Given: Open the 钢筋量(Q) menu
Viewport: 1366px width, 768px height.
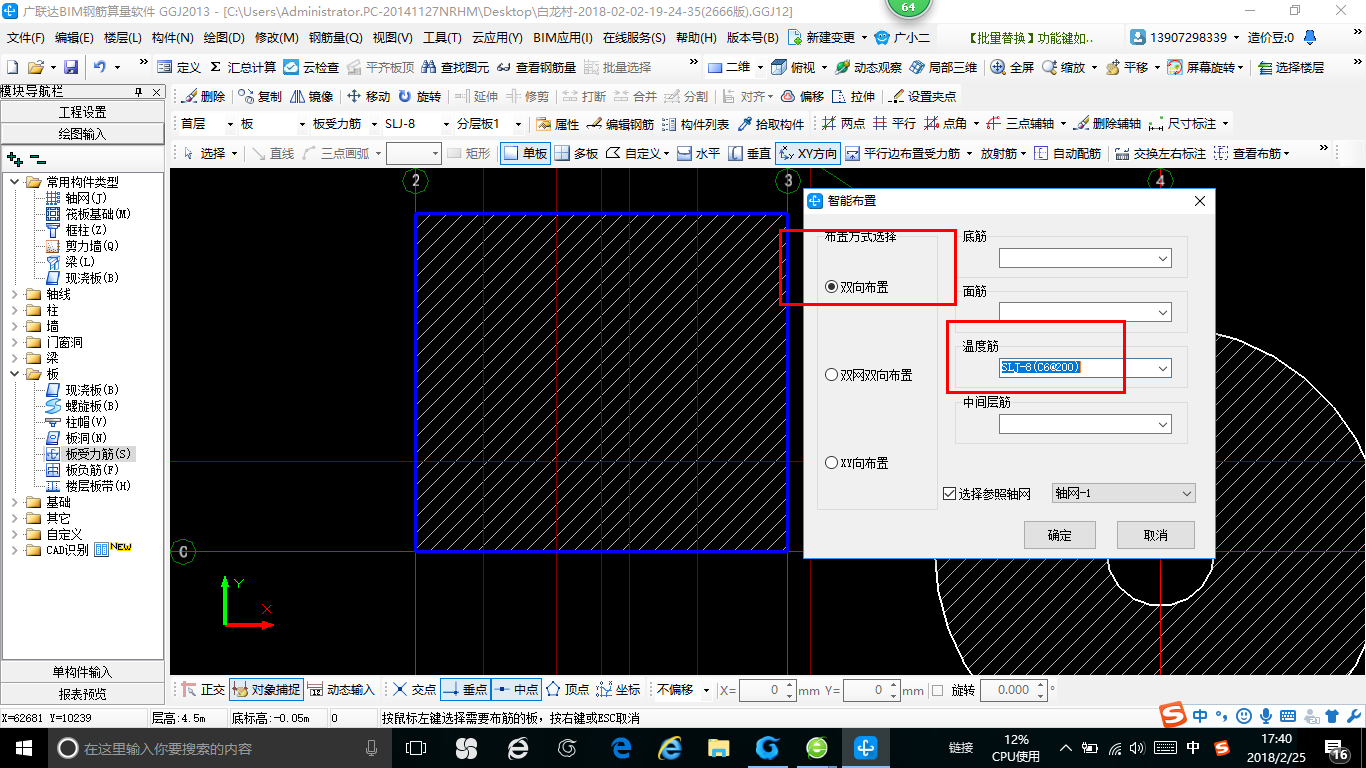Looking at the screenshot, I should [335, 38].
